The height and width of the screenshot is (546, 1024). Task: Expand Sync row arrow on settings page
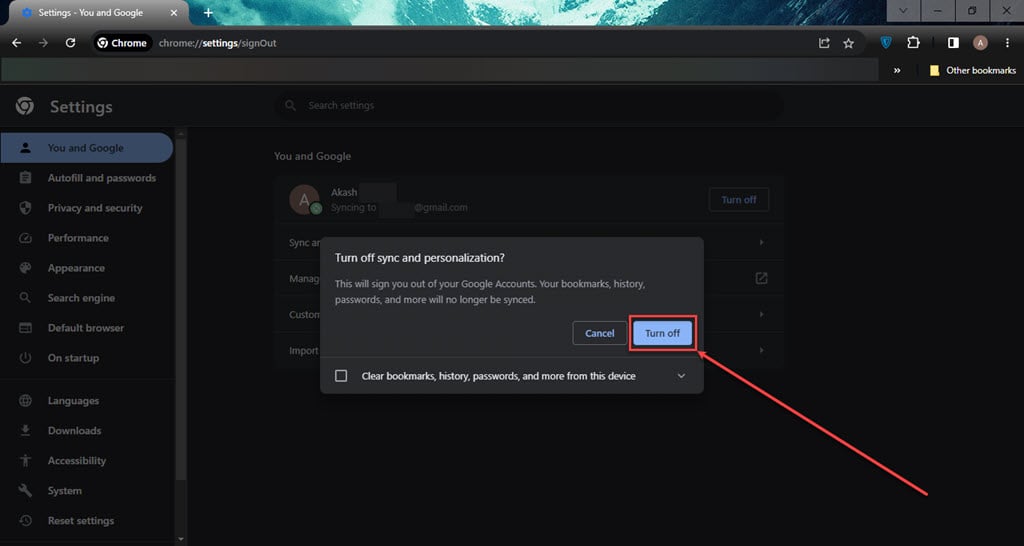click(761, 242)
